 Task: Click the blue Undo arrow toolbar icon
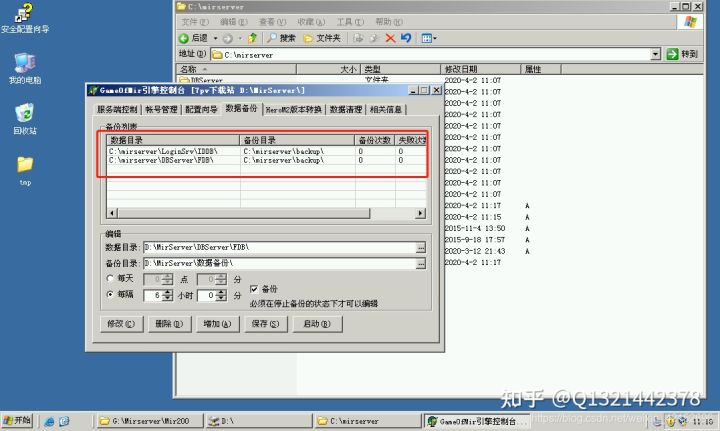pos(405,38)
